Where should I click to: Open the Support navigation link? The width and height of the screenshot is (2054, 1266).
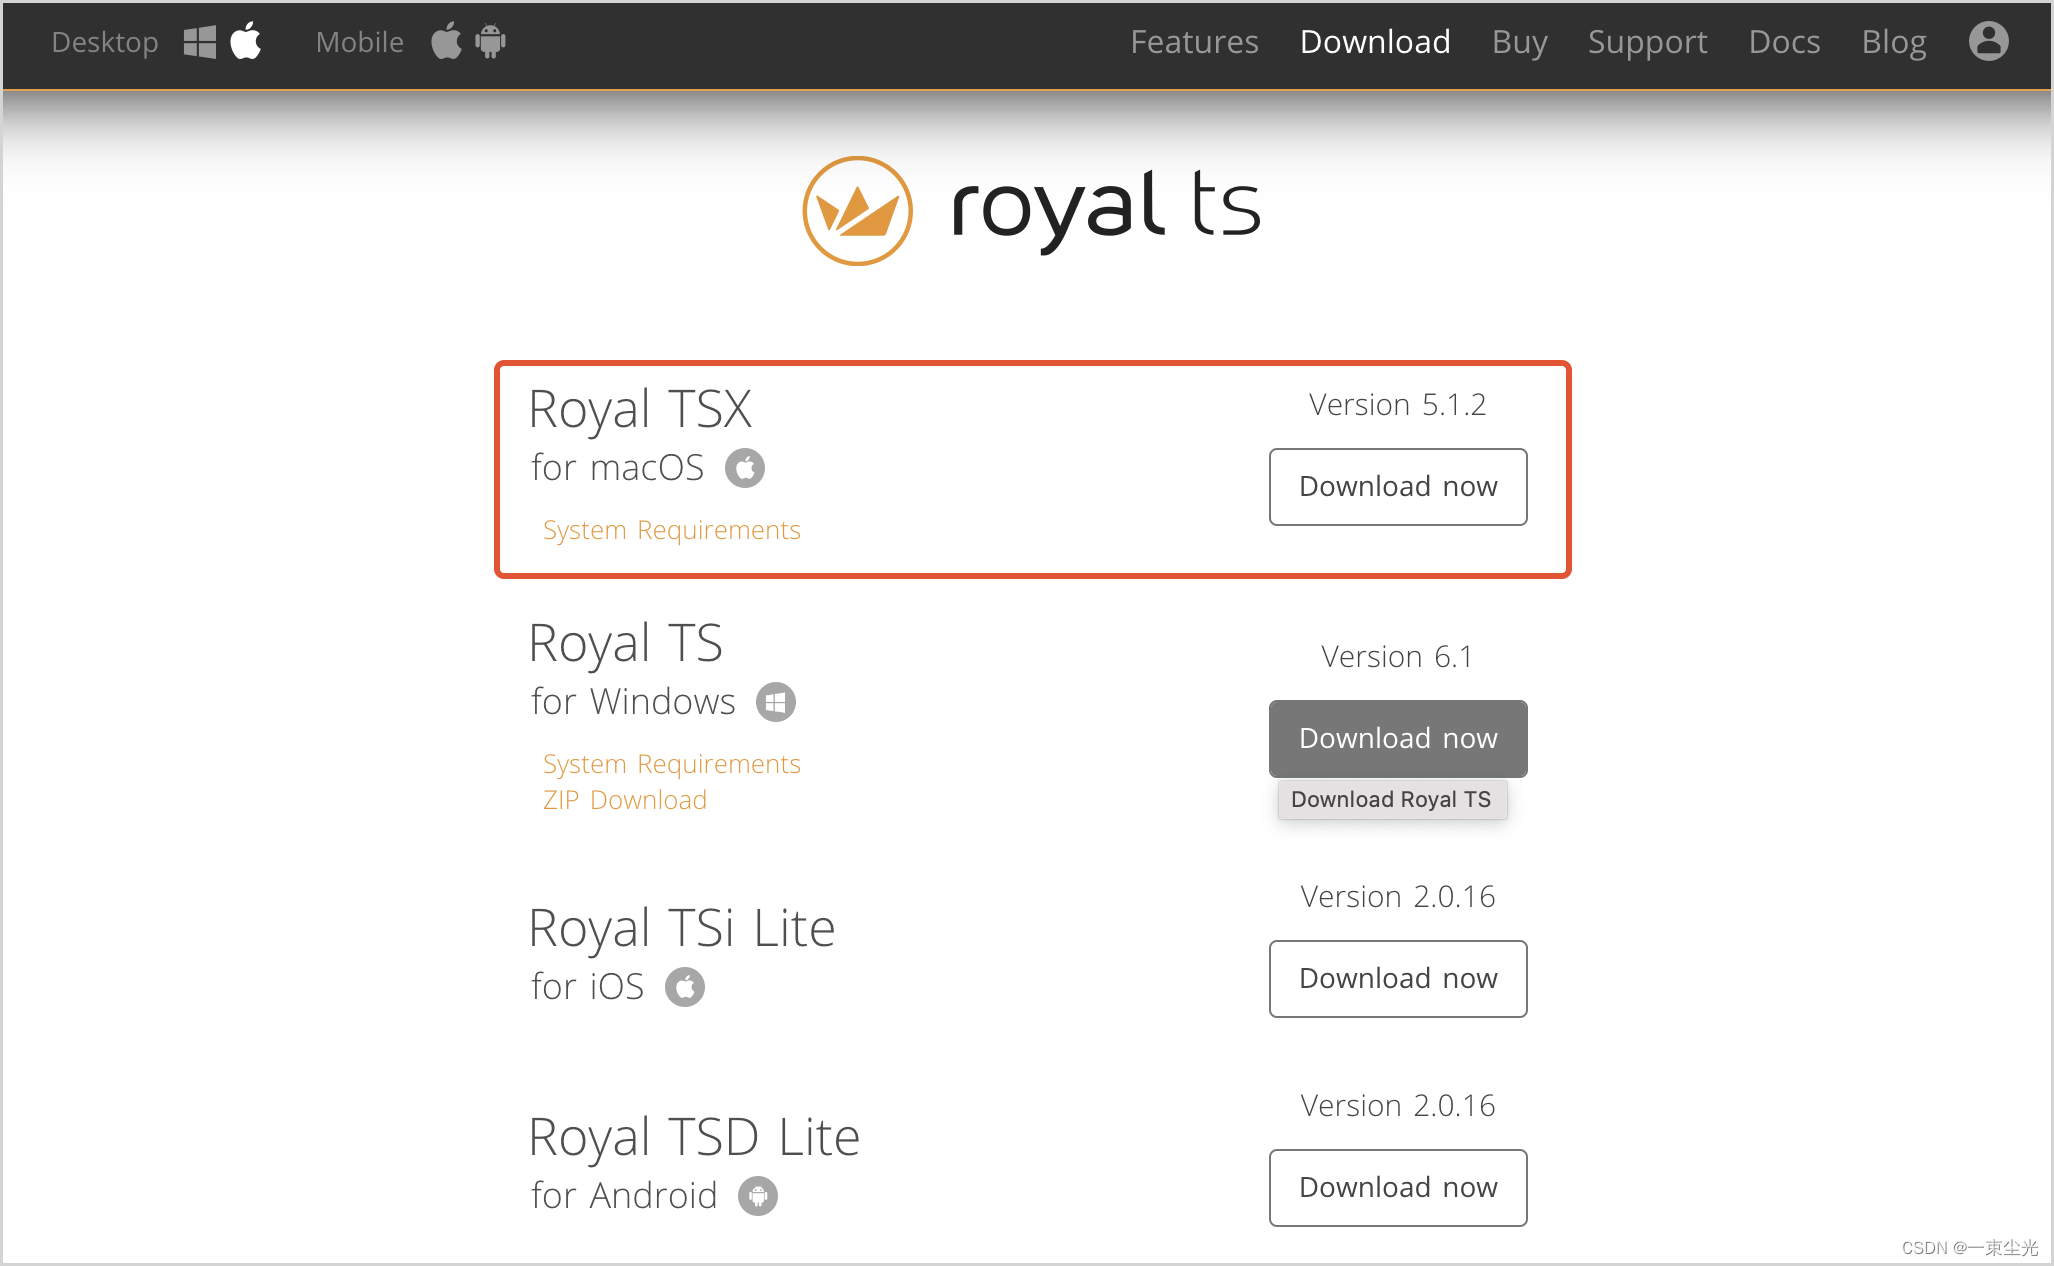tap(1647, 42)
